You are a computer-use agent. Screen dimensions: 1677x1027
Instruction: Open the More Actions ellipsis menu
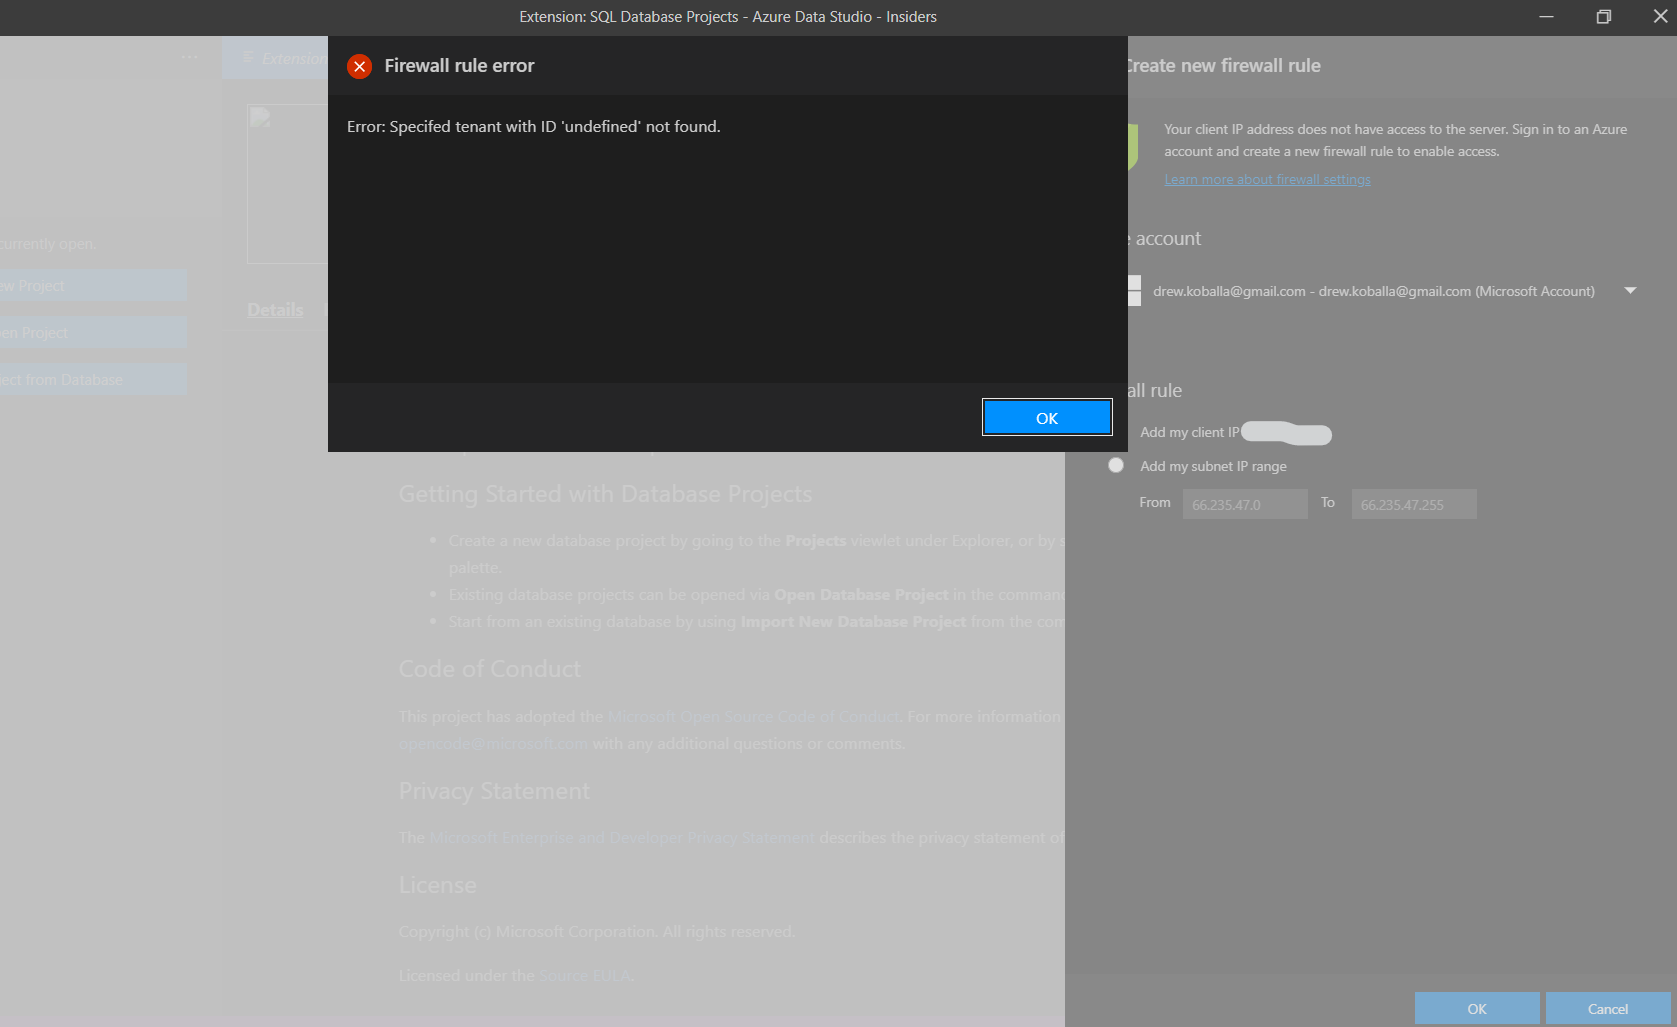[190, 56]
